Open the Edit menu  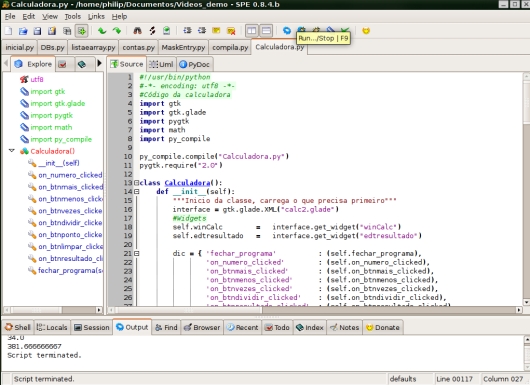click(x=29, y=17)
